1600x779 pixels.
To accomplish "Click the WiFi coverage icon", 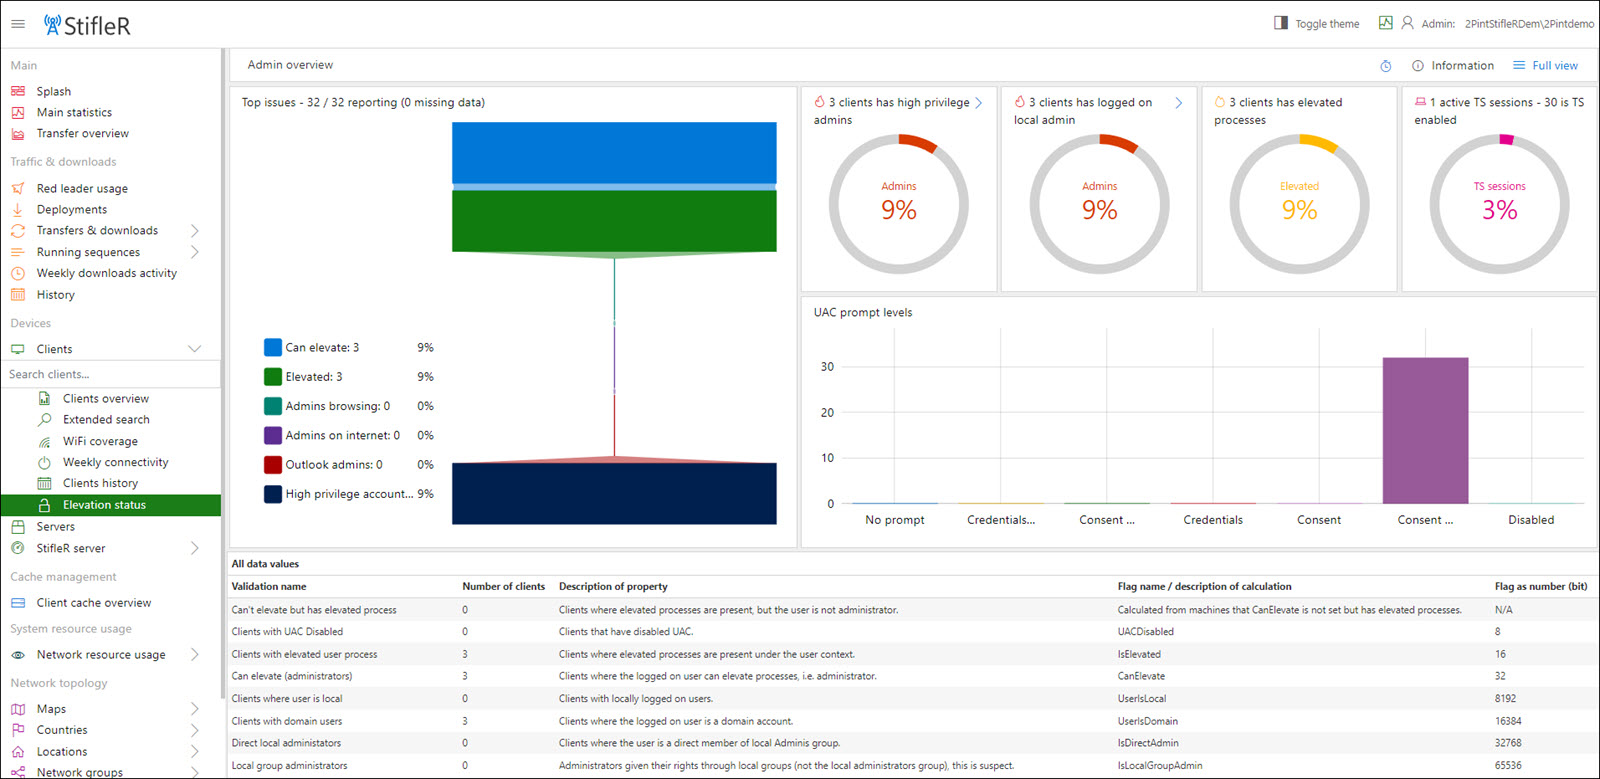I will (44, 441).
